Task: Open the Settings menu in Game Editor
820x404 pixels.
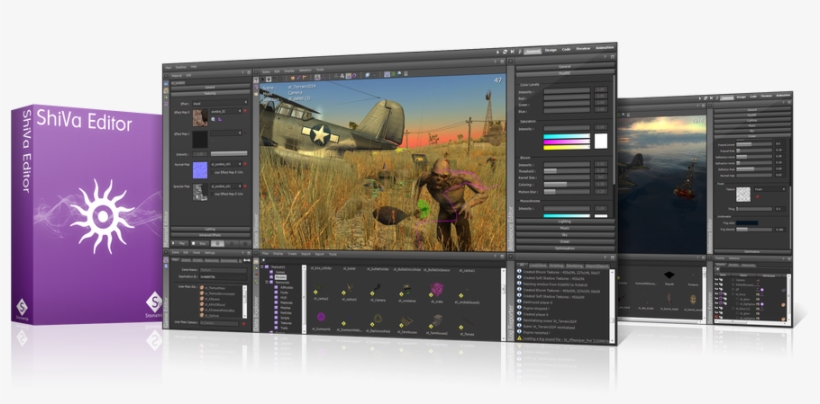Action: [x=211, y=252]
